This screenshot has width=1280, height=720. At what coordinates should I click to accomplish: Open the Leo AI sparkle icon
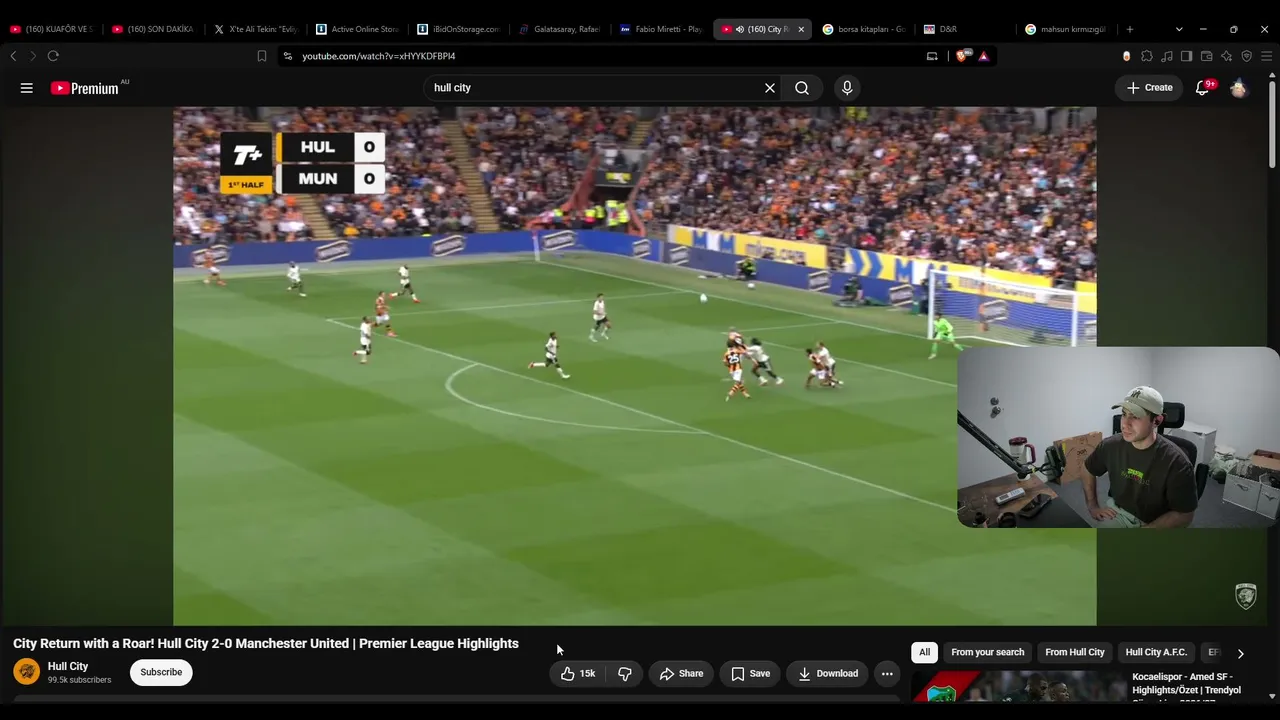(x=1227, y=56)
